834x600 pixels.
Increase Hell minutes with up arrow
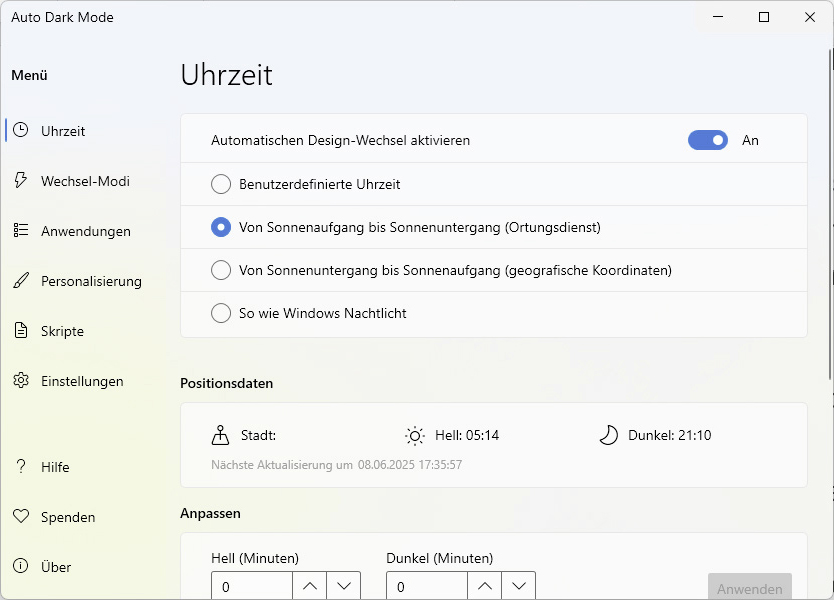[309, 585]
